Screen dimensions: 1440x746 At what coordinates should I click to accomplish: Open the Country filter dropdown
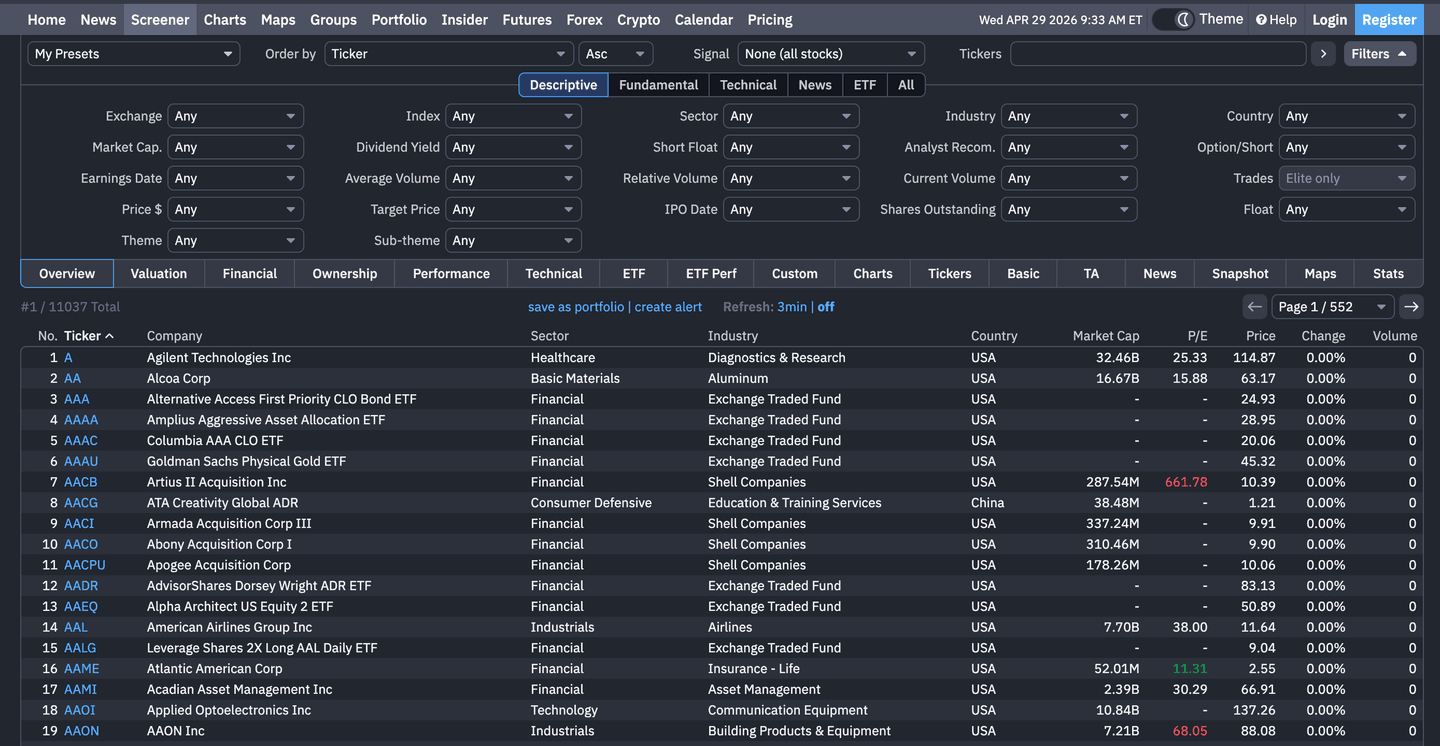point(1347,116)
